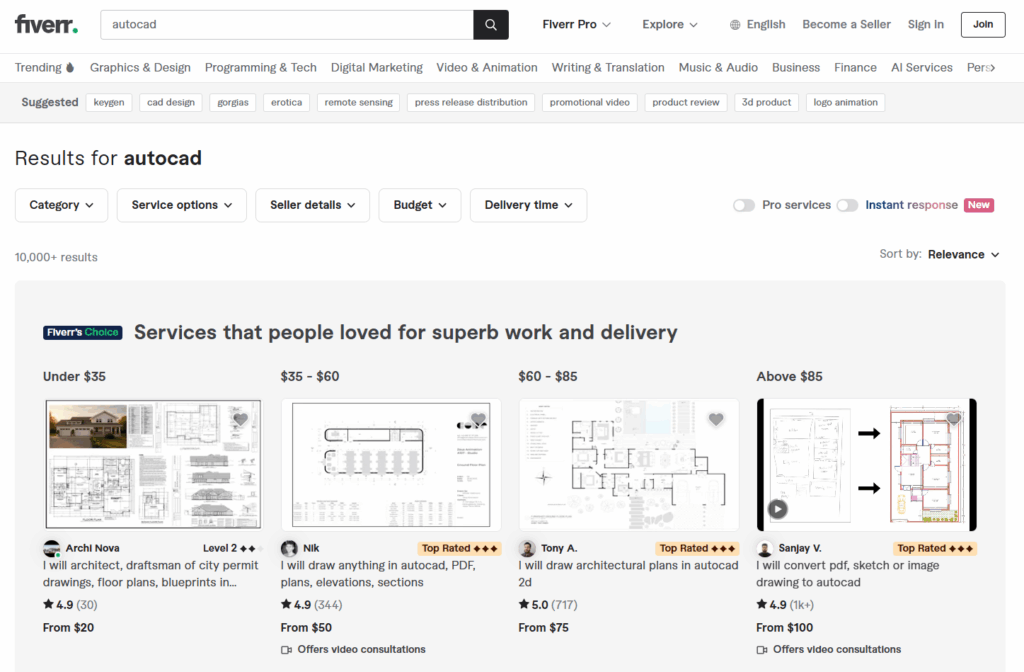
Task: Play Sanjay V.'s gig video
Action: tap(778, 508)
